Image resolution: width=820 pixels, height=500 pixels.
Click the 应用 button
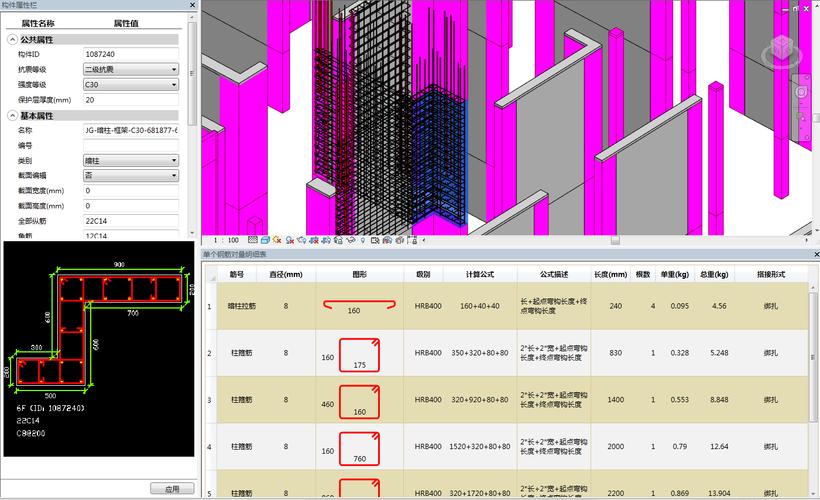(x=171, y=488)
